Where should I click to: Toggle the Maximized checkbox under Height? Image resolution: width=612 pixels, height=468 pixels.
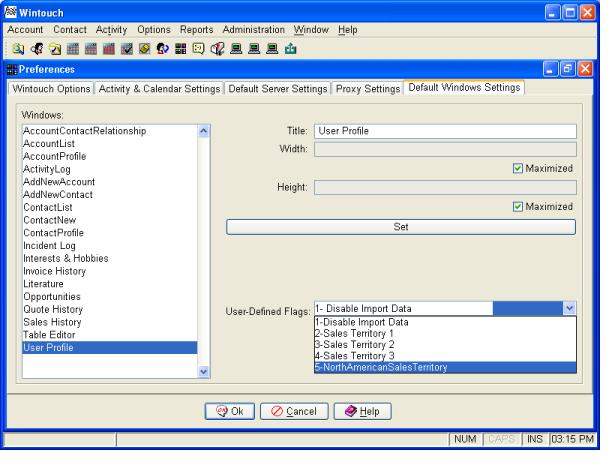pyautogui.click(x=518, y=206)
